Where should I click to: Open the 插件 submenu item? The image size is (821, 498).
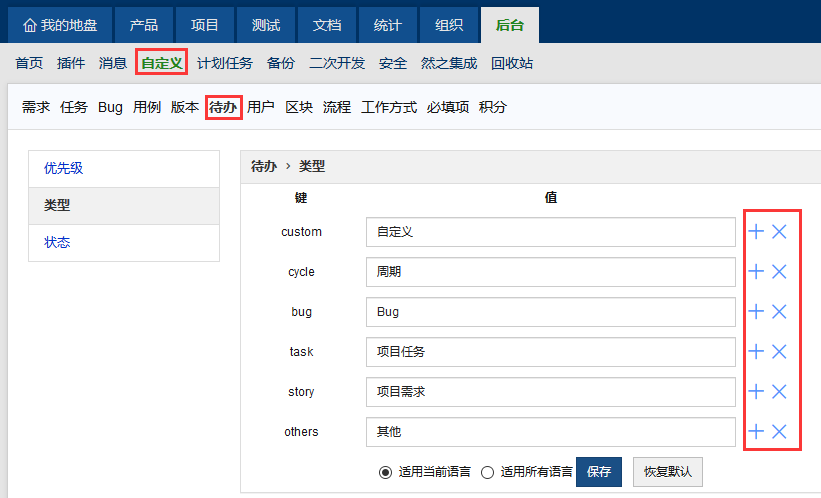point(71,63)
